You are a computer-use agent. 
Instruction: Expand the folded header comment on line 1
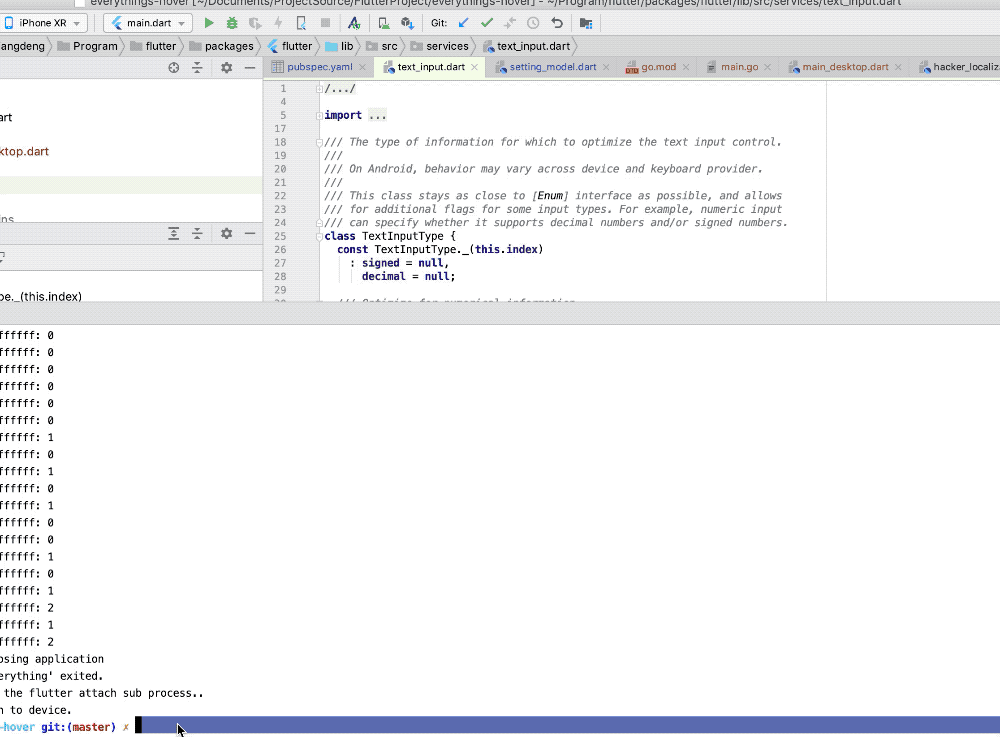point(320,89)
